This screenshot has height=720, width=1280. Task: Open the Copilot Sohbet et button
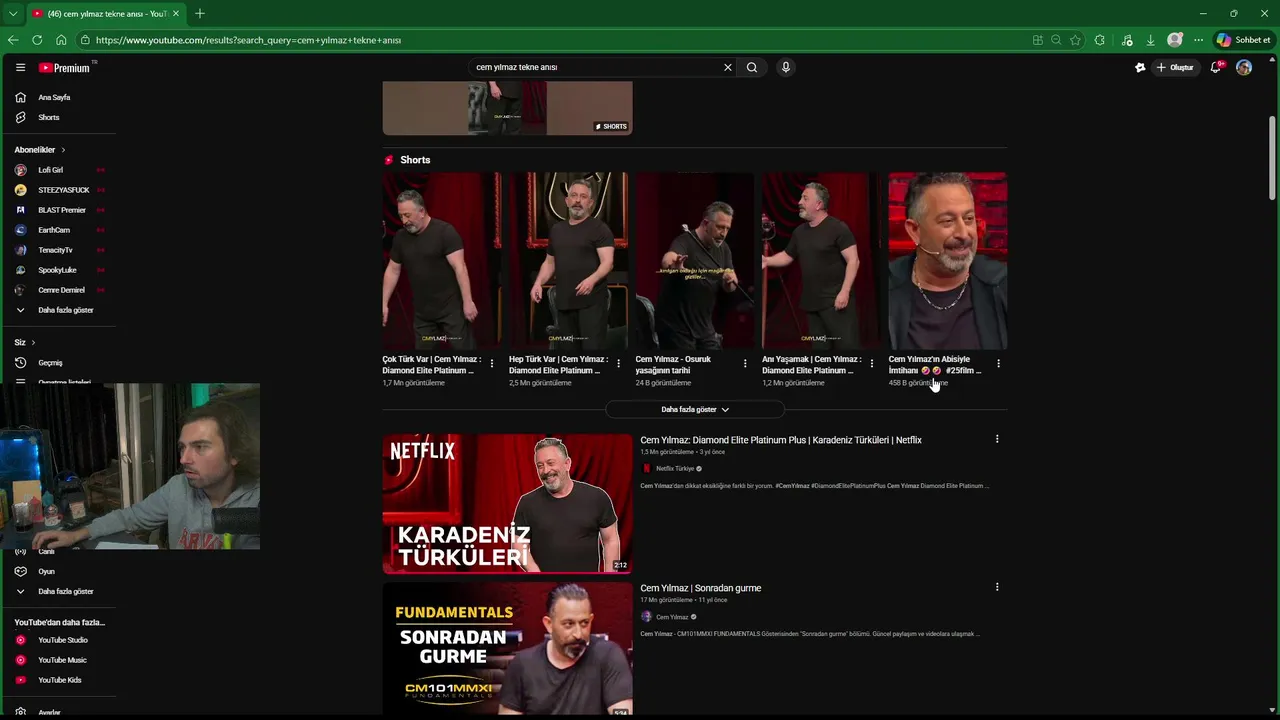click(x=1244, y=40)
